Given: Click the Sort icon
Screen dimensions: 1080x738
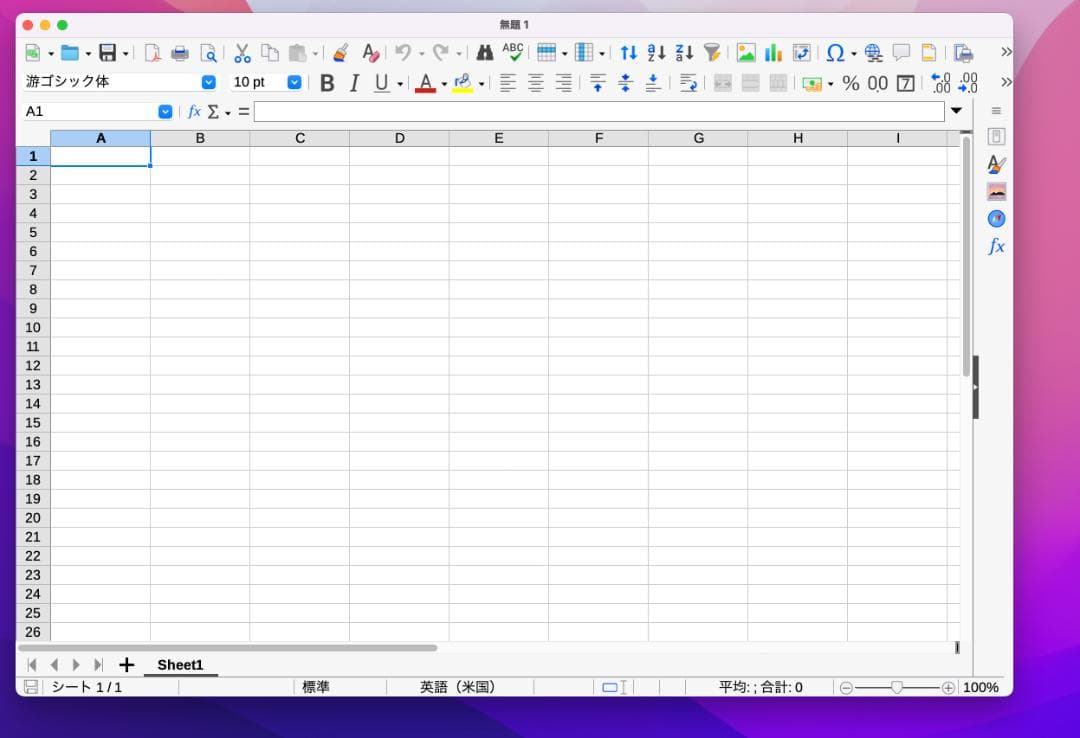Looking at the screenshot, I should (x=628, y=52).
